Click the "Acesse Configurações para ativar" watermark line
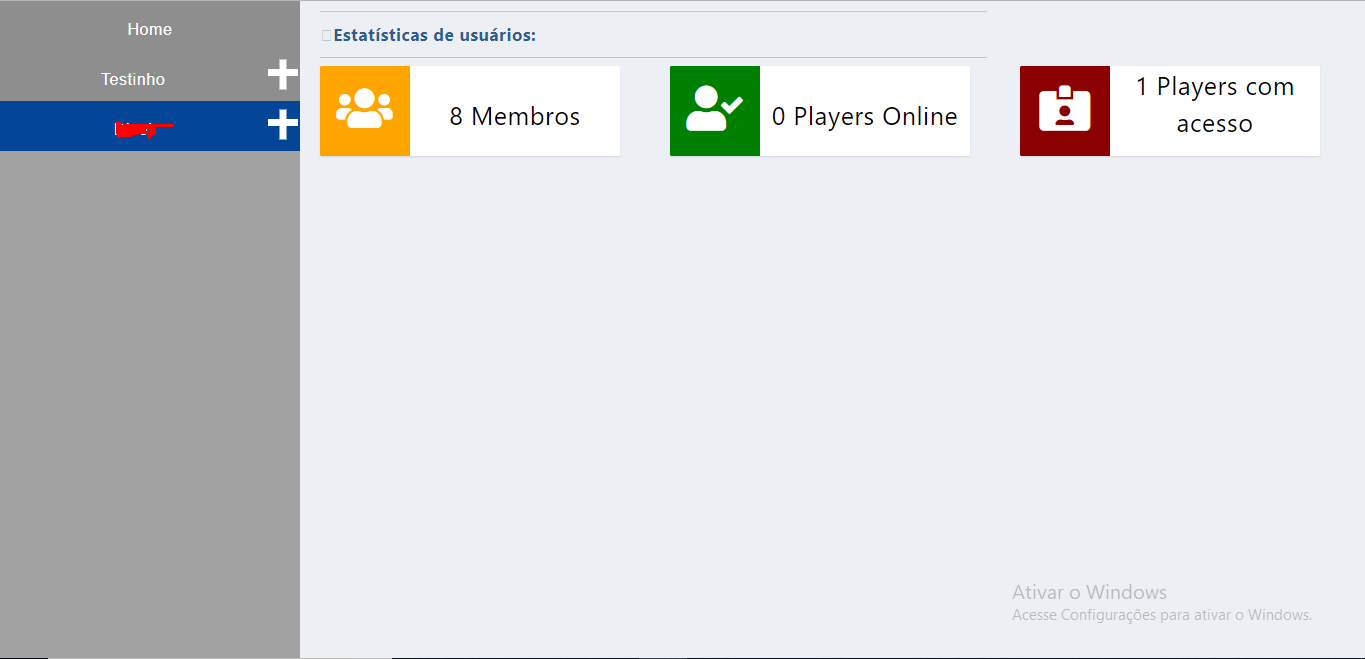The width and height of the screenshot is (1365, 659). 1161,615
